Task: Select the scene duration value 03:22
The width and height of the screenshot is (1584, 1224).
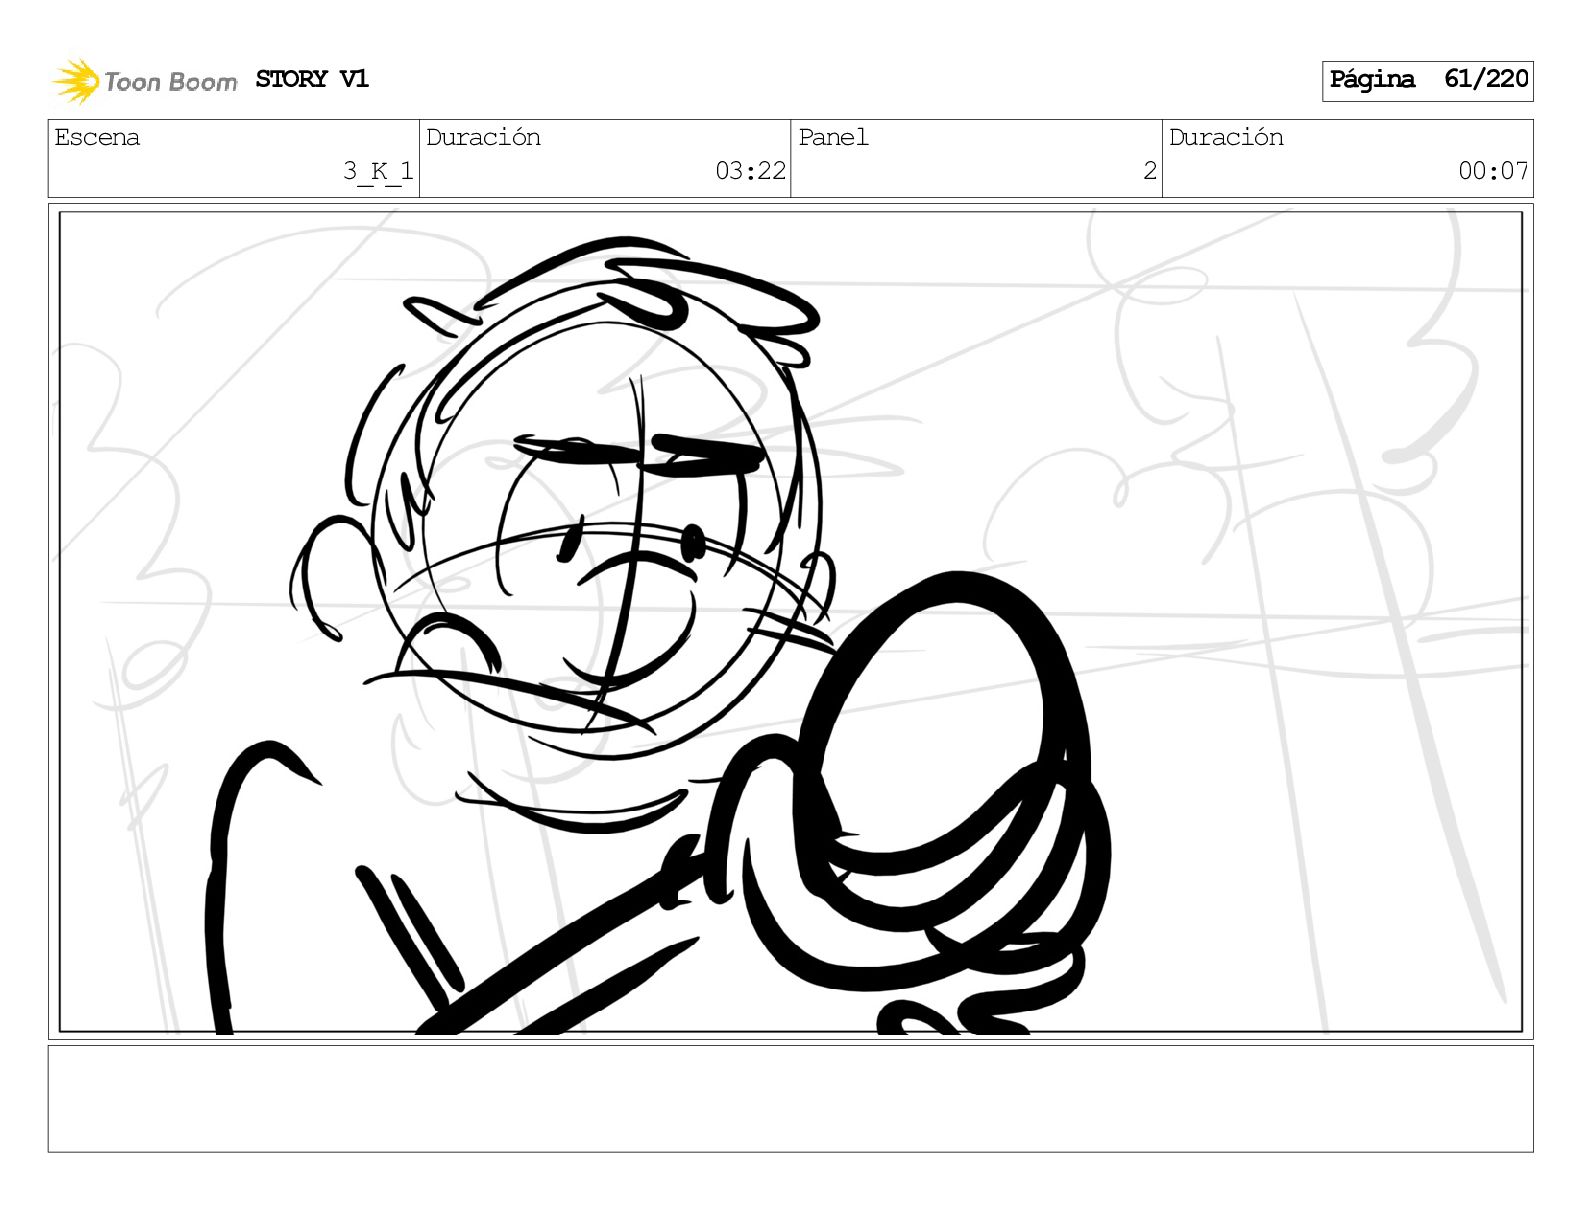Action: click(750, 171)
